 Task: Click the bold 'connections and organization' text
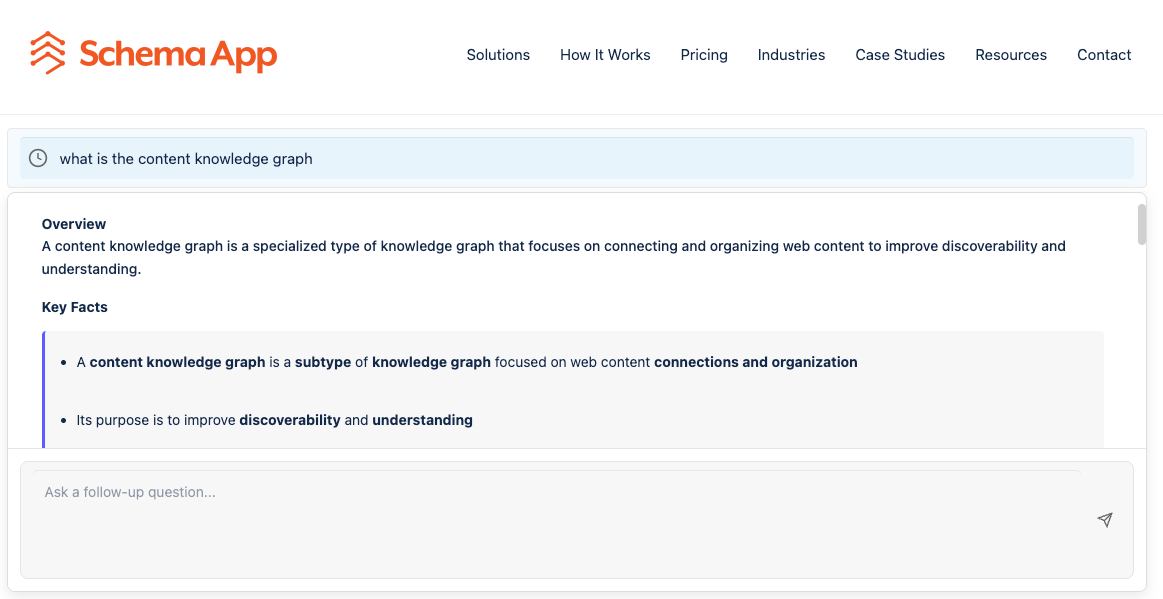pyautogui.click(x=755, y=363)
